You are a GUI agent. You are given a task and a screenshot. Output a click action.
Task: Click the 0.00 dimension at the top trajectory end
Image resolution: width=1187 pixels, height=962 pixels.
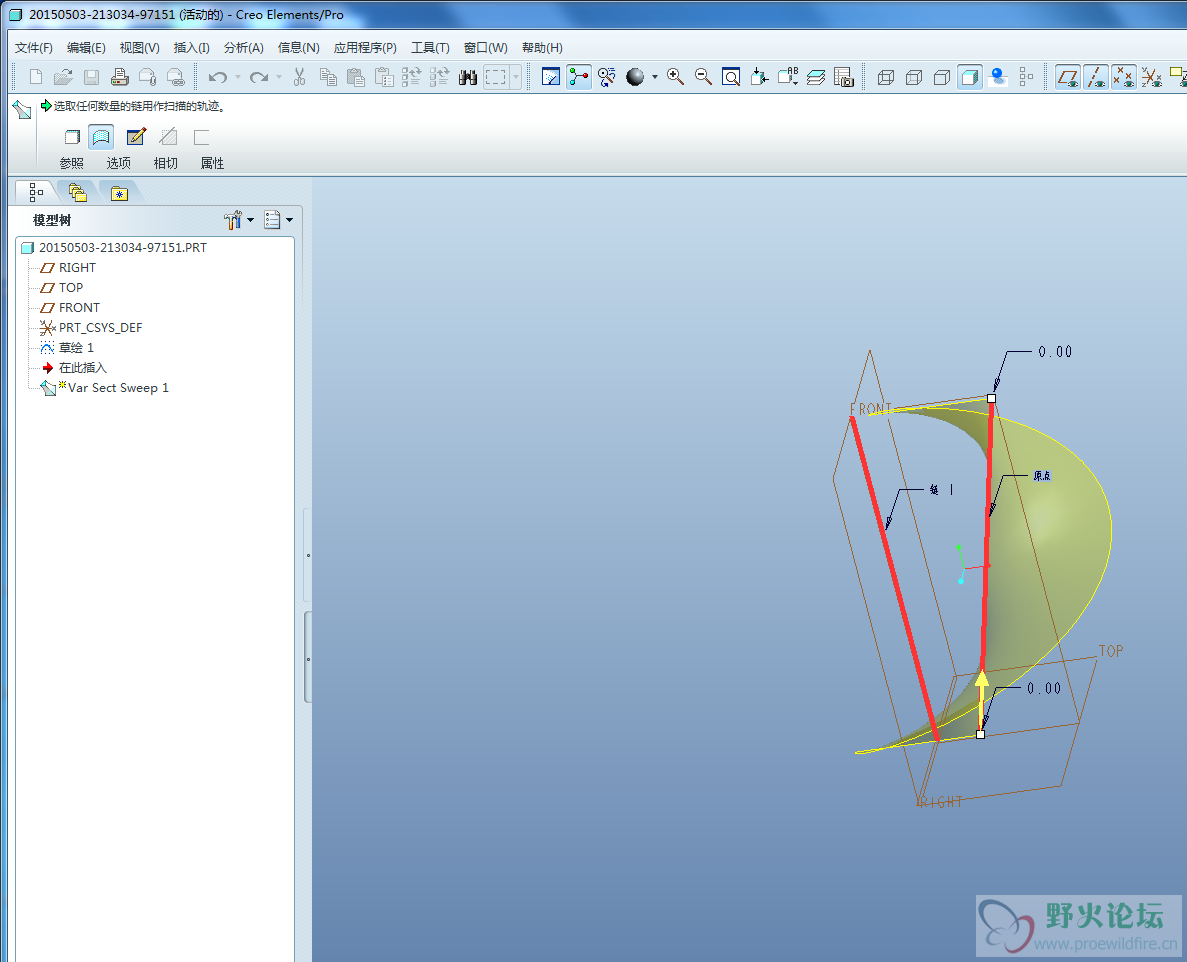(1055, 351)
